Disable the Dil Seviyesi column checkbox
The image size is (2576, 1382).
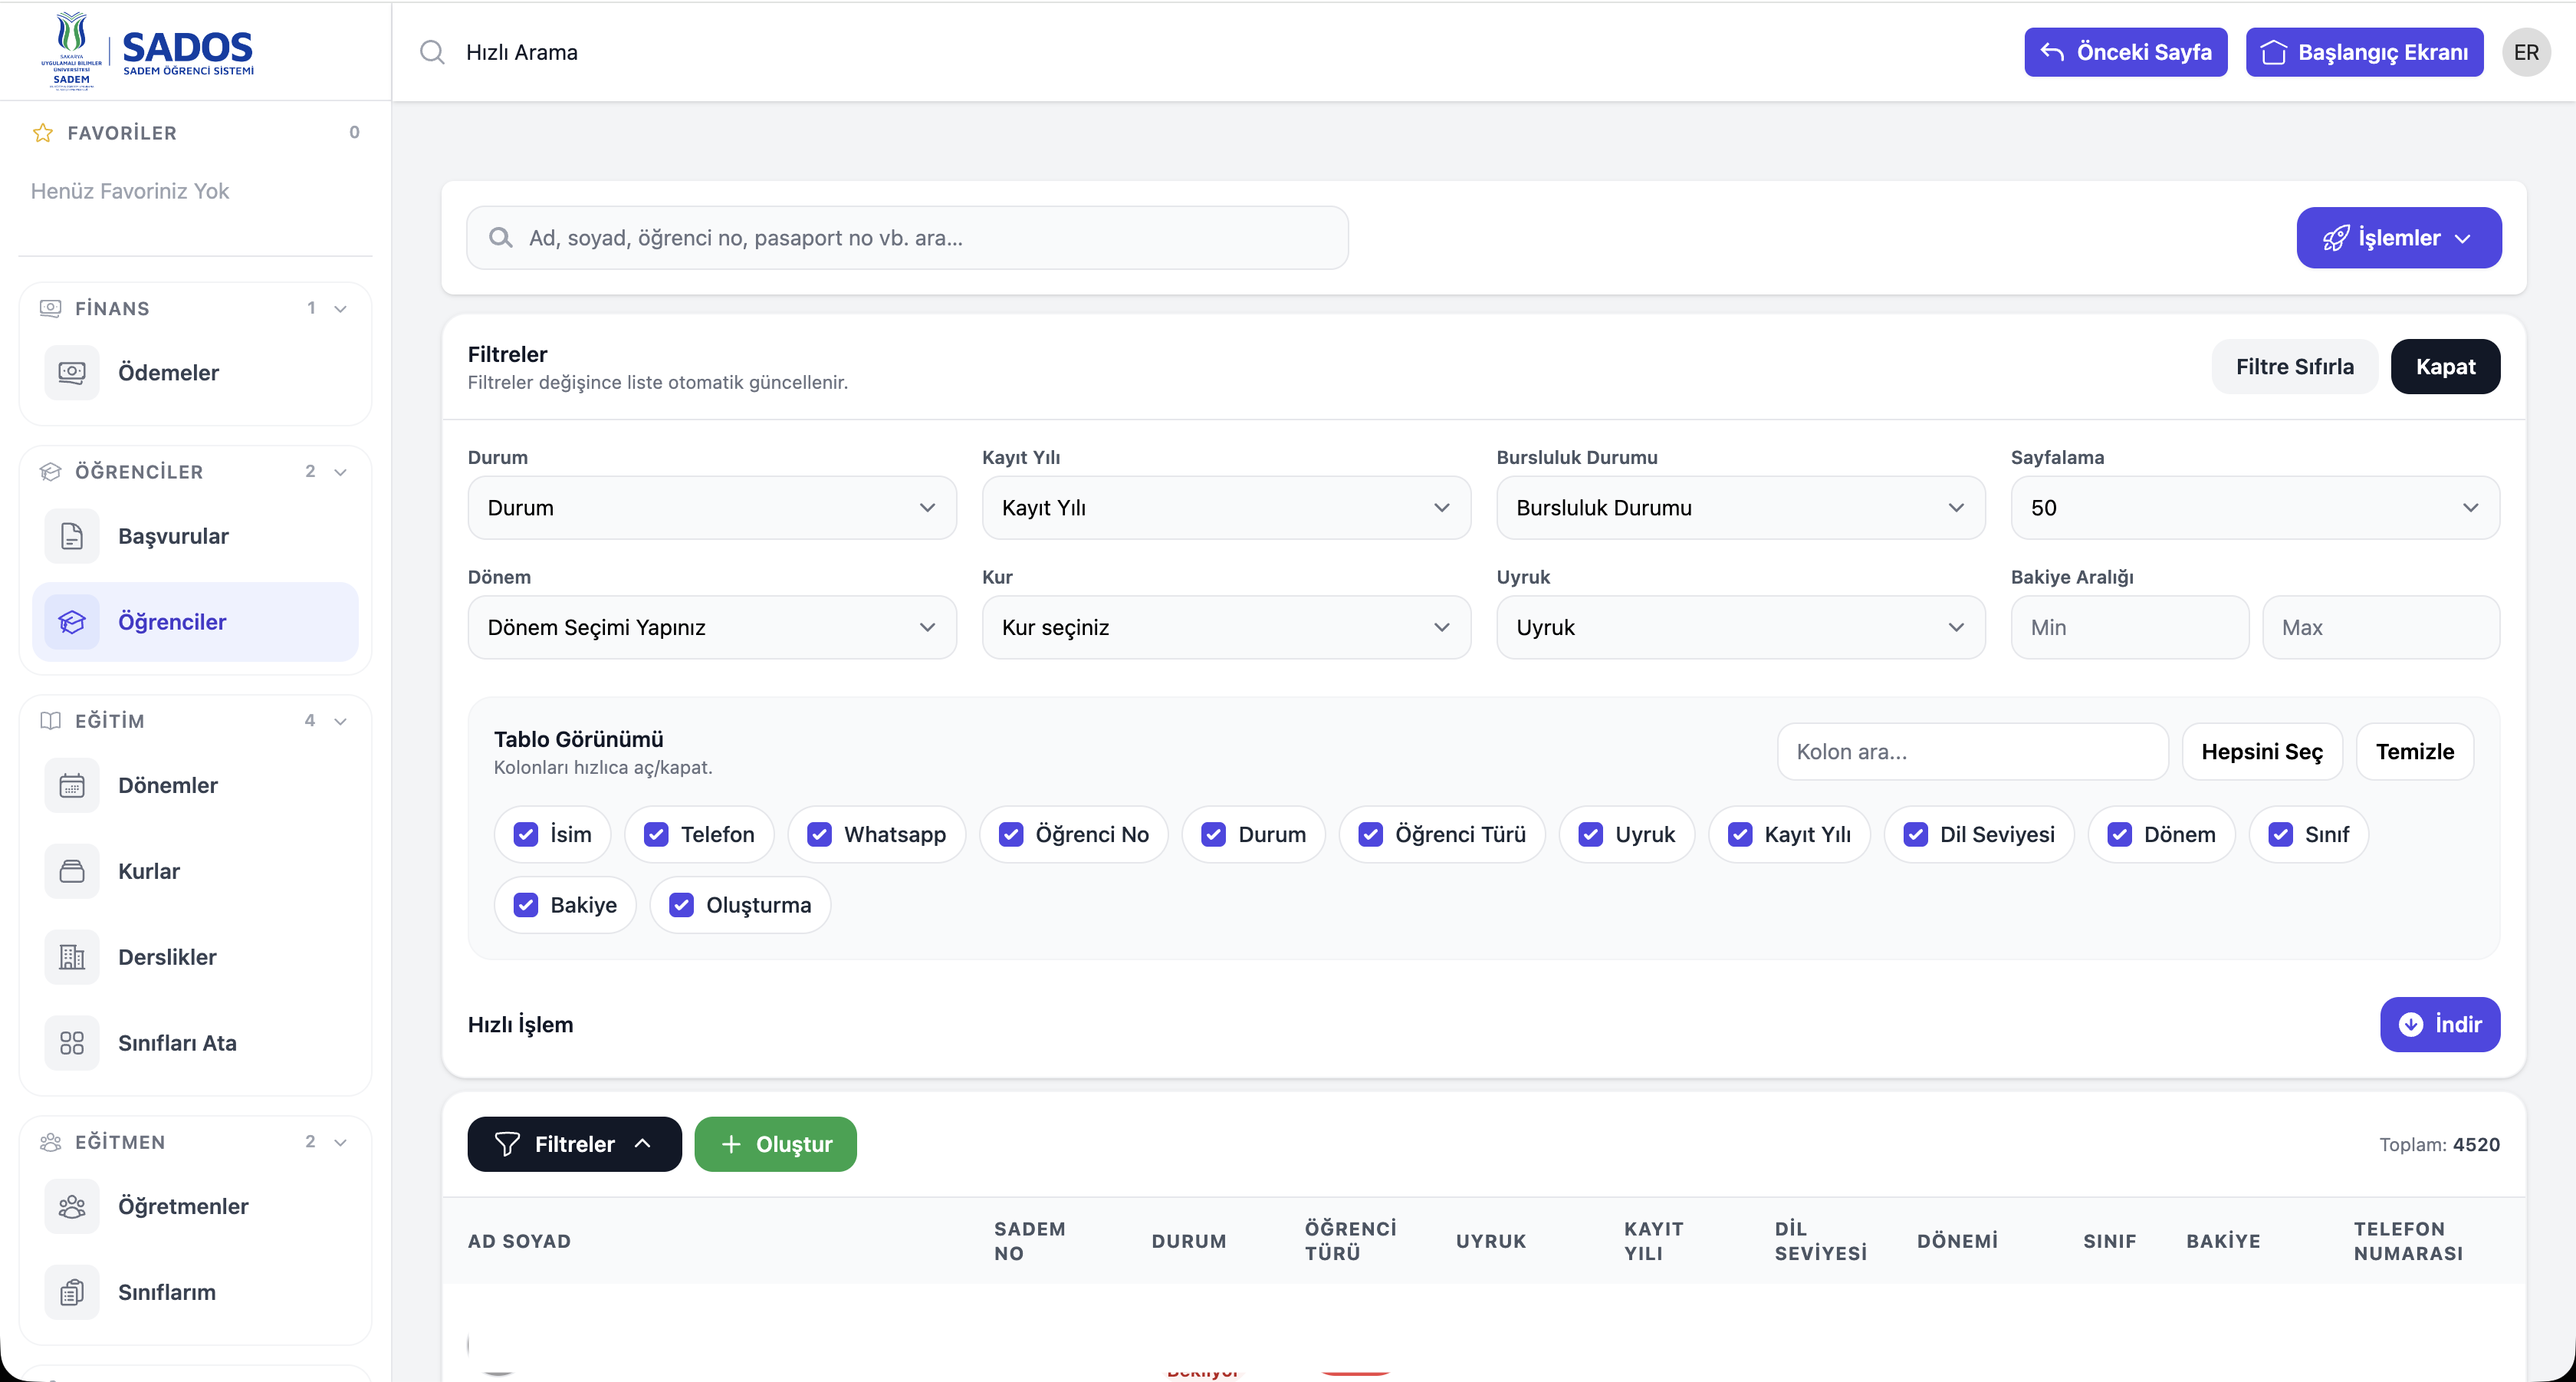(1916, 834)
